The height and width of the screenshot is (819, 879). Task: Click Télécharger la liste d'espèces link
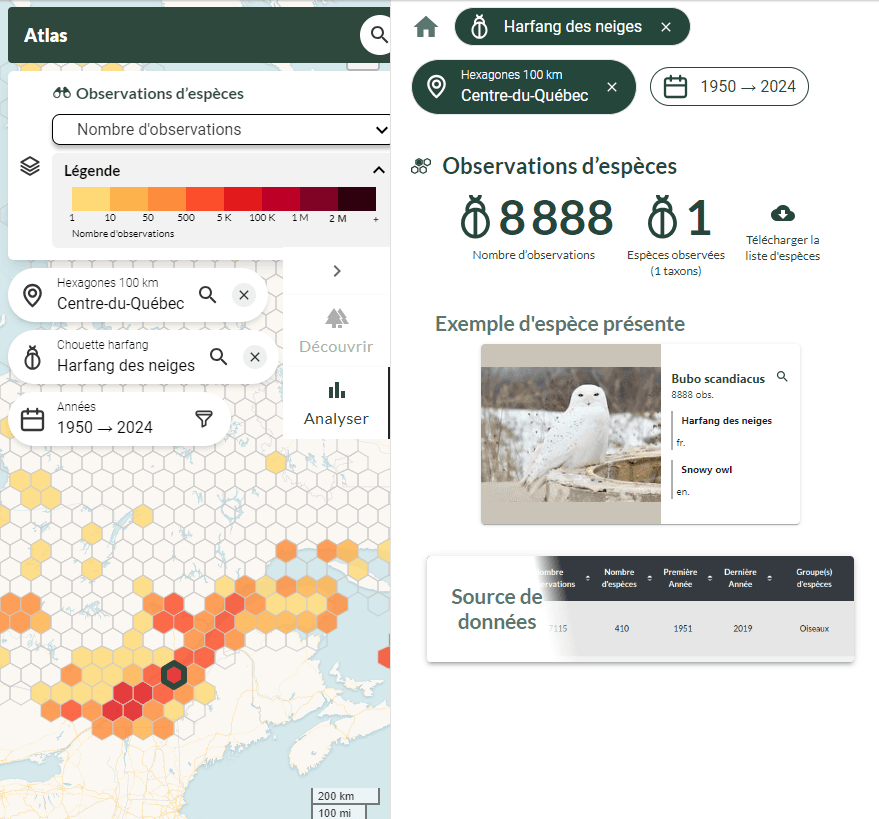[x=783, y=248]
